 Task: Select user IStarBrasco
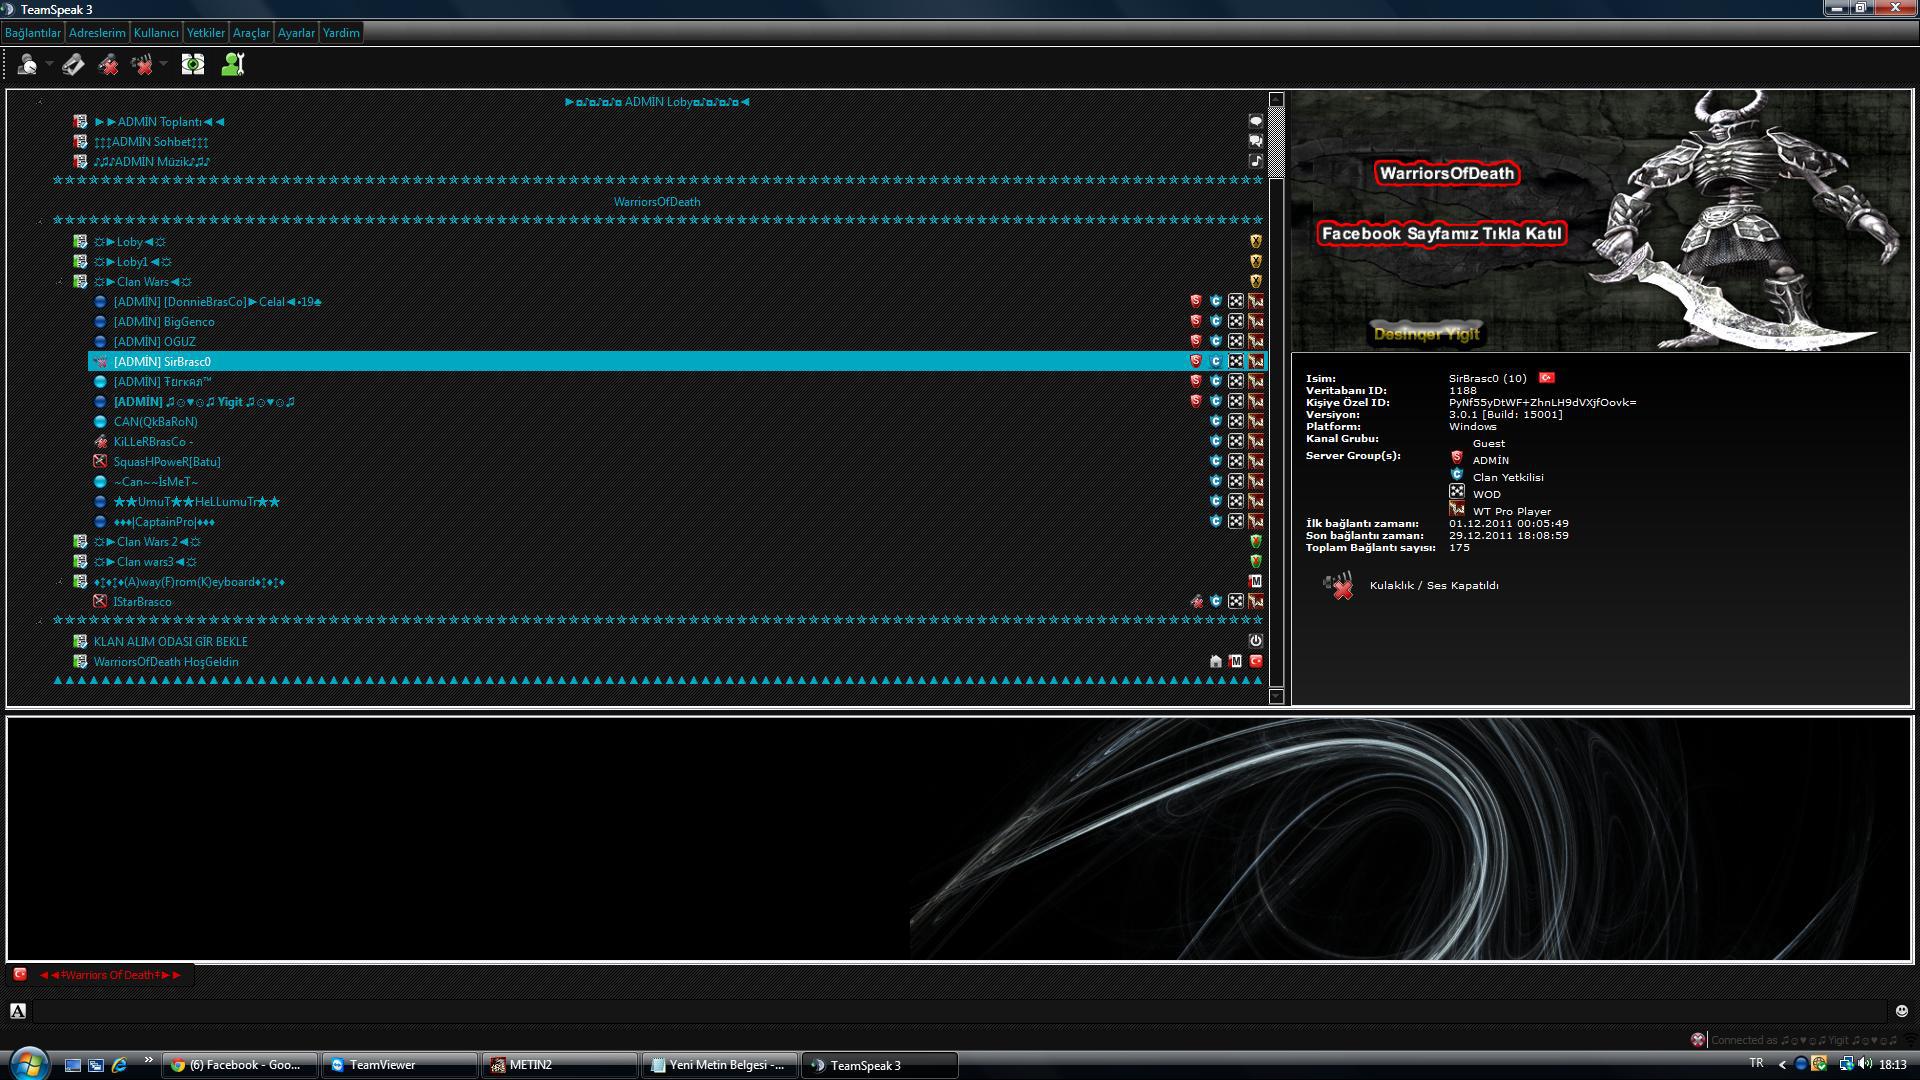pyautogui.click(x=142, y=602)
